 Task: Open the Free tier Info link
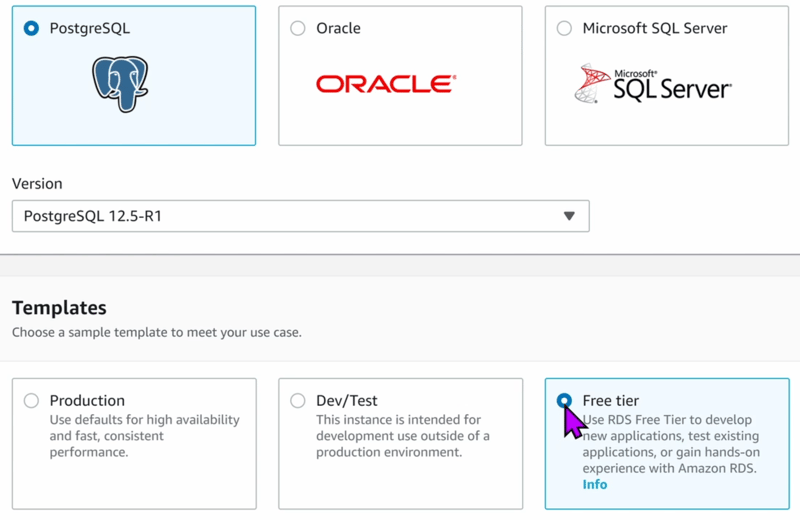595,484
